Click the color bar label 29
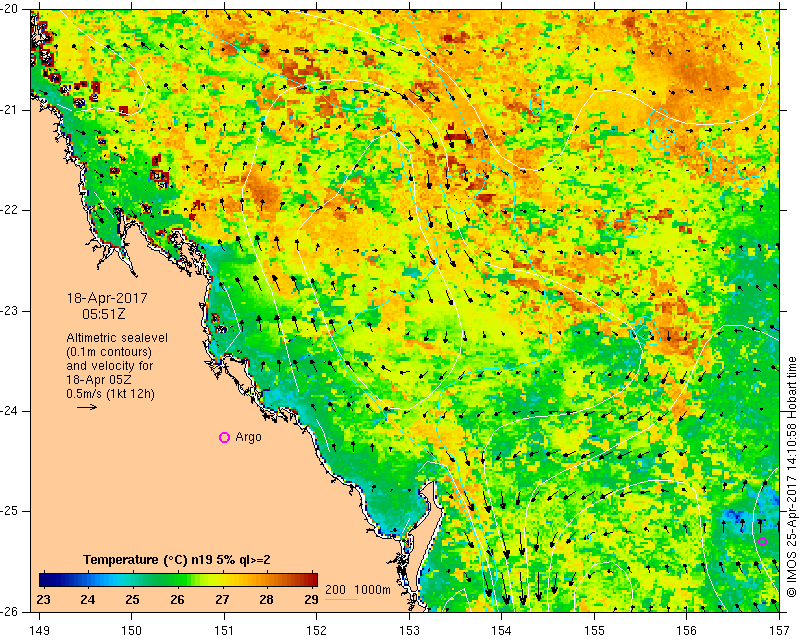Viewport: 800px width, 640px height. coord(311,600)
